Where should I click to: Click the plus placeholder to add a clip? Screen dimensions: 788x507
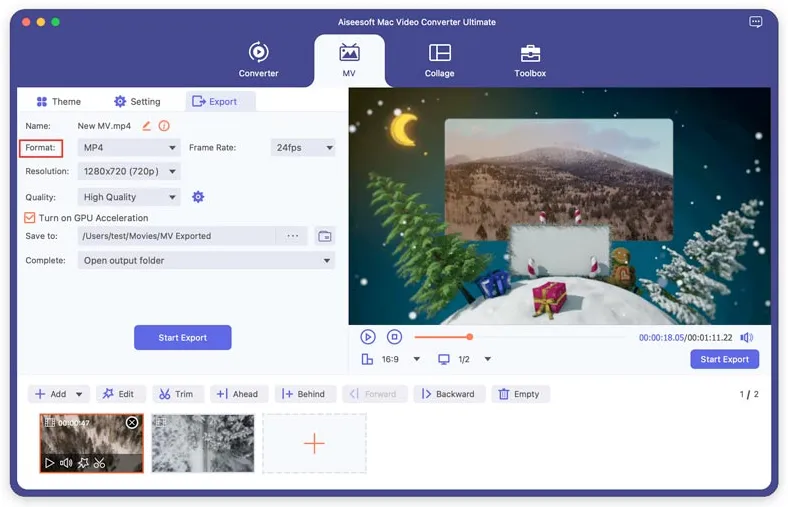pyautogui.click(x=315, y=443)
